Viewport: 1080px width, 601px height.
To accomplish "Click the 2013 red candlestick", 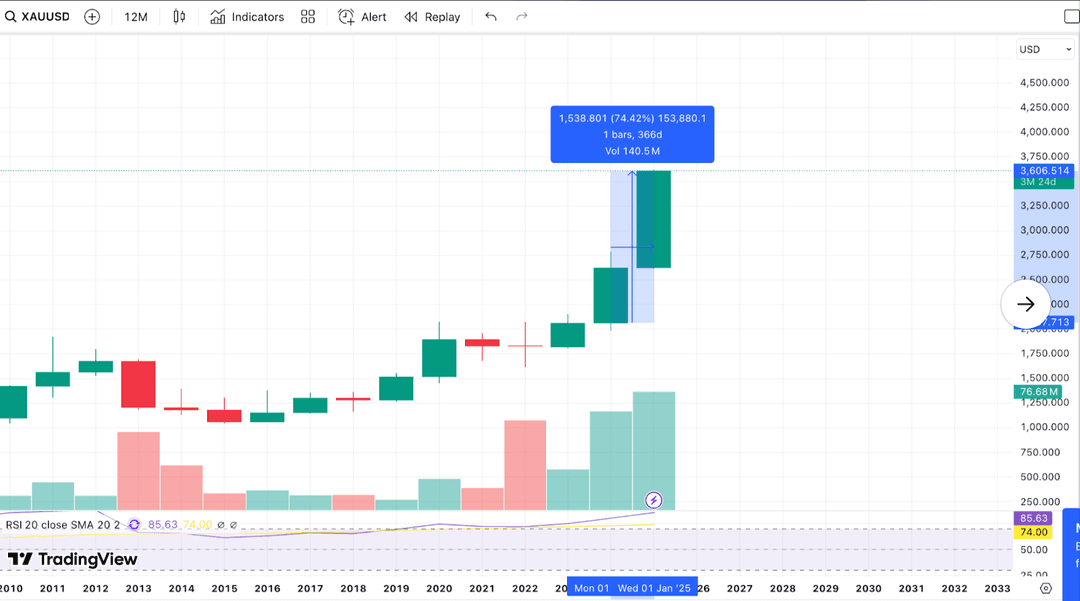I will (138, 384).
